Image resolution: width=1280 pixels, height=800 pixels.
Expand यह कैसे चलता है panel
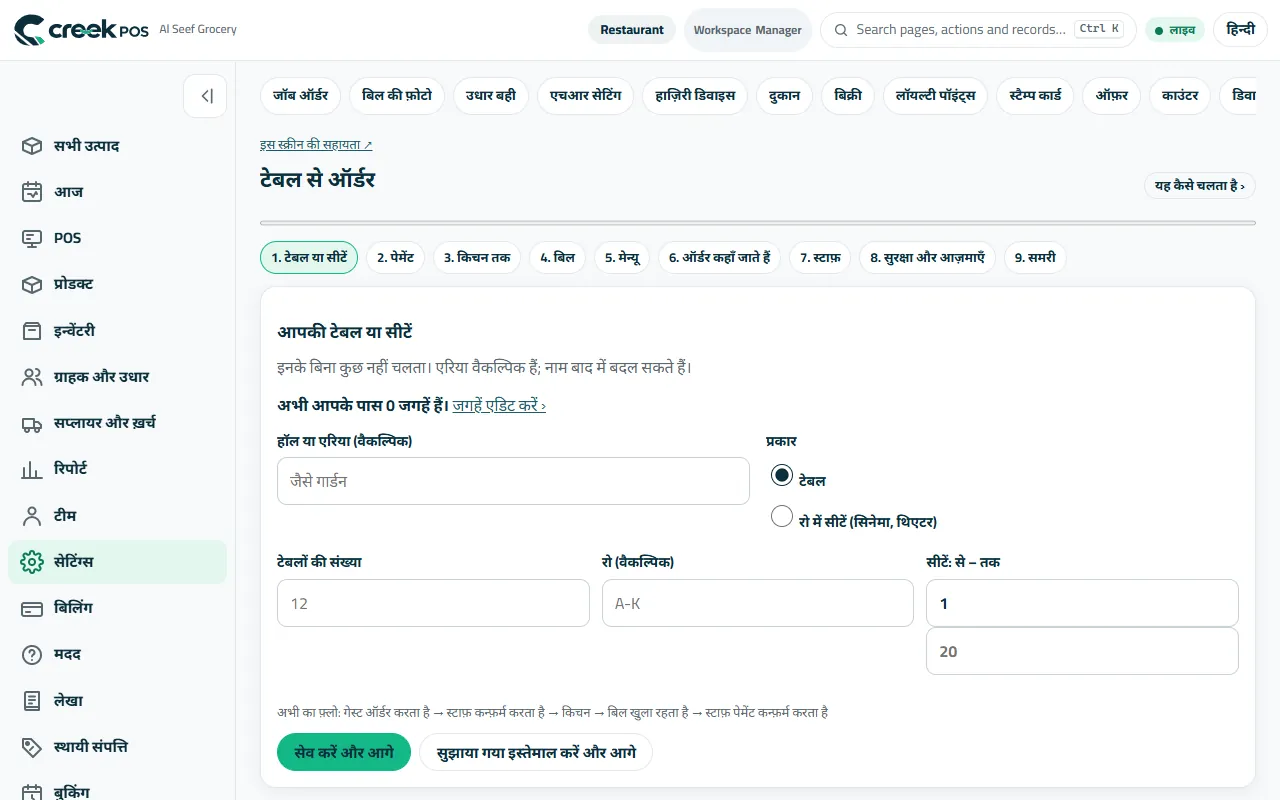(x=1200, y=185)
